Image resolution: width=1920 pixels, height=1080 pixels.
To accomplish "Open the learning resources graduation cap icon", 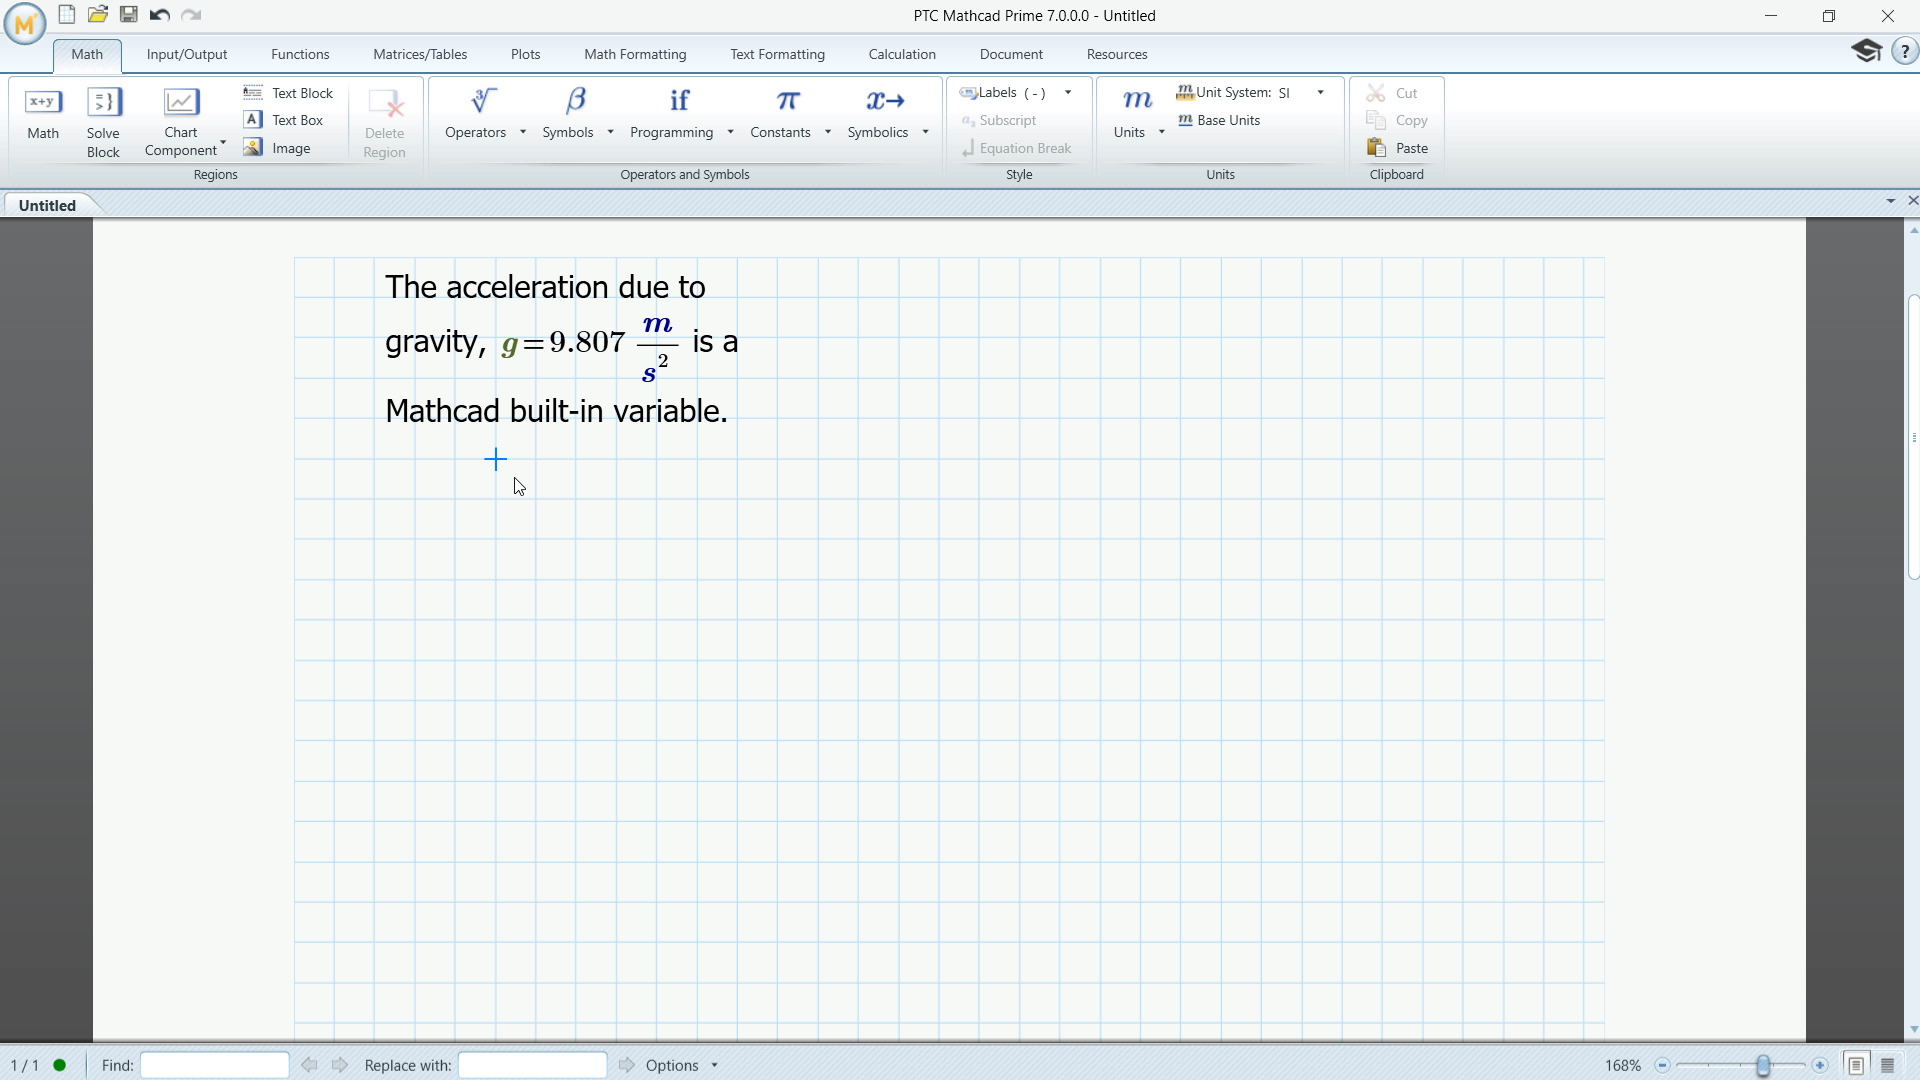I will (x=1866, y=51).
